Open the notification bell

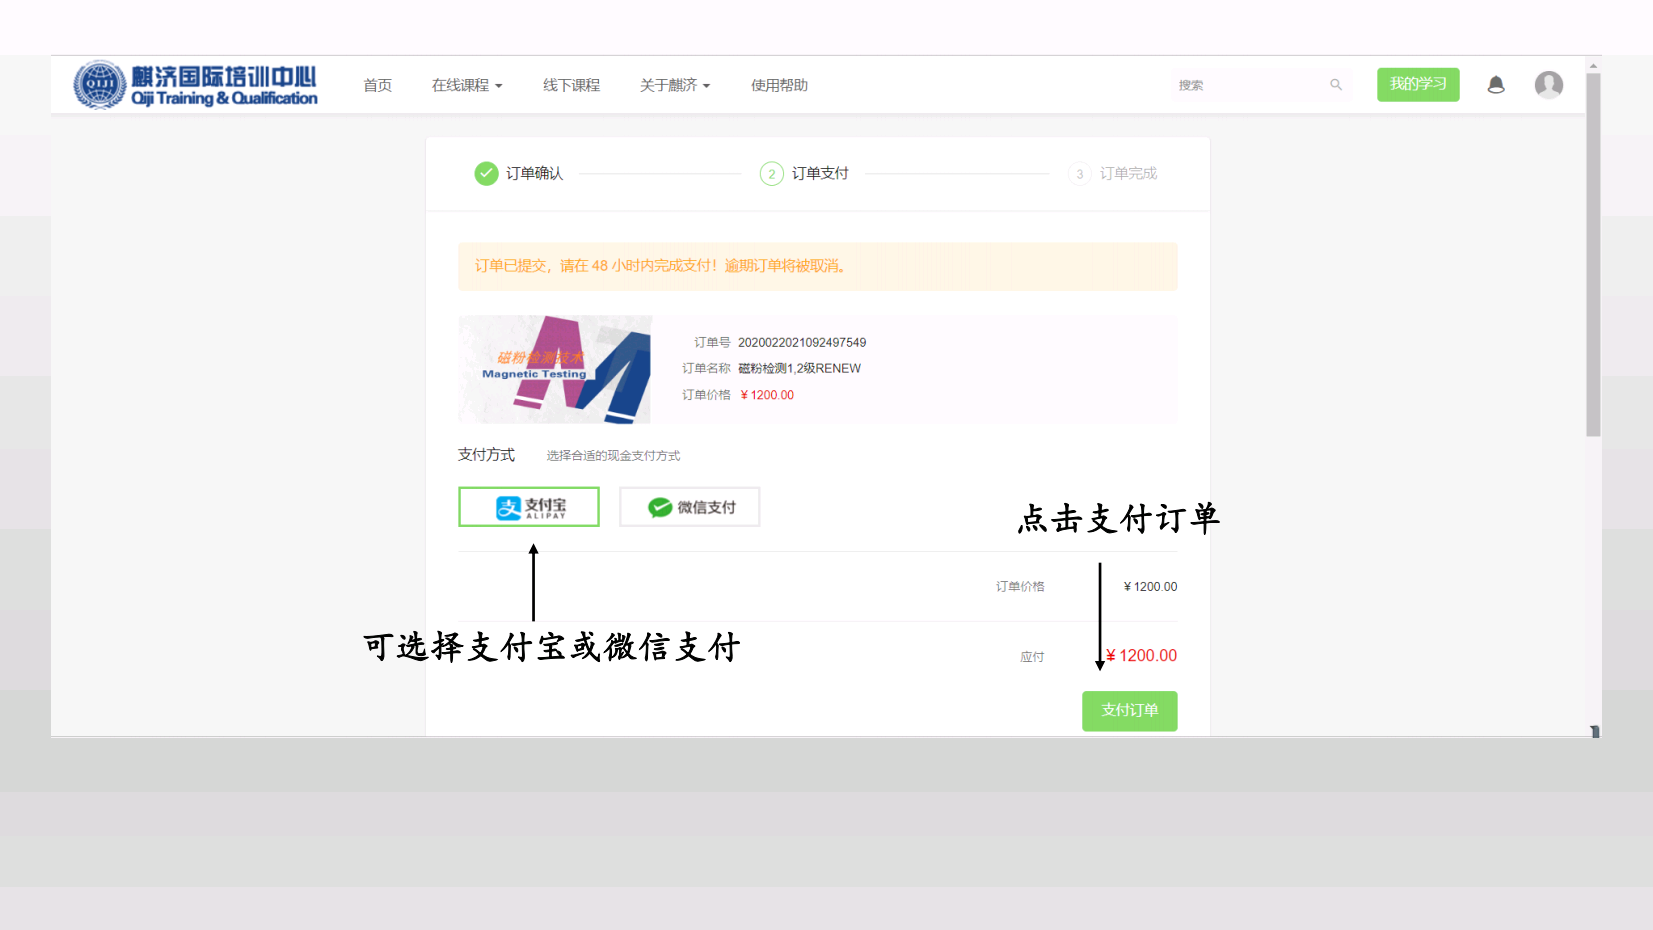[1495, 85]
